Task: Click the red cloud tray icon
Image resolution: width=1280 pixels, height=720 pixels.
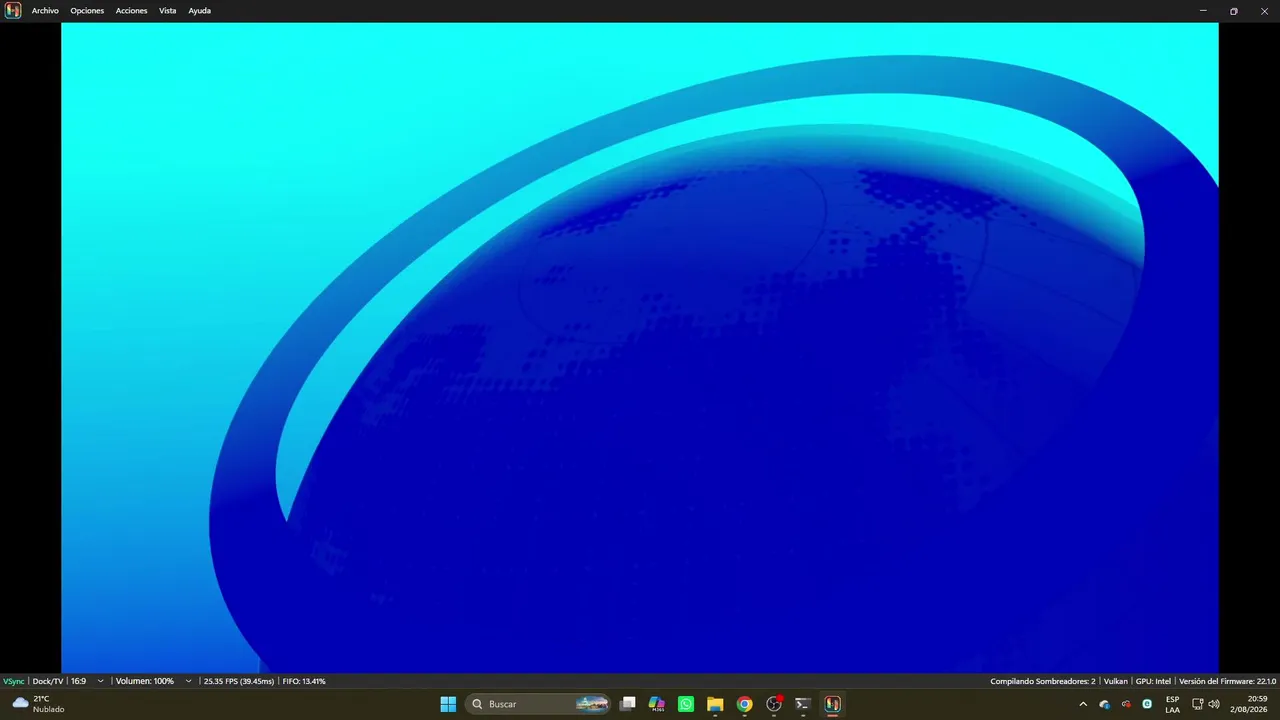Action: 1126,704
